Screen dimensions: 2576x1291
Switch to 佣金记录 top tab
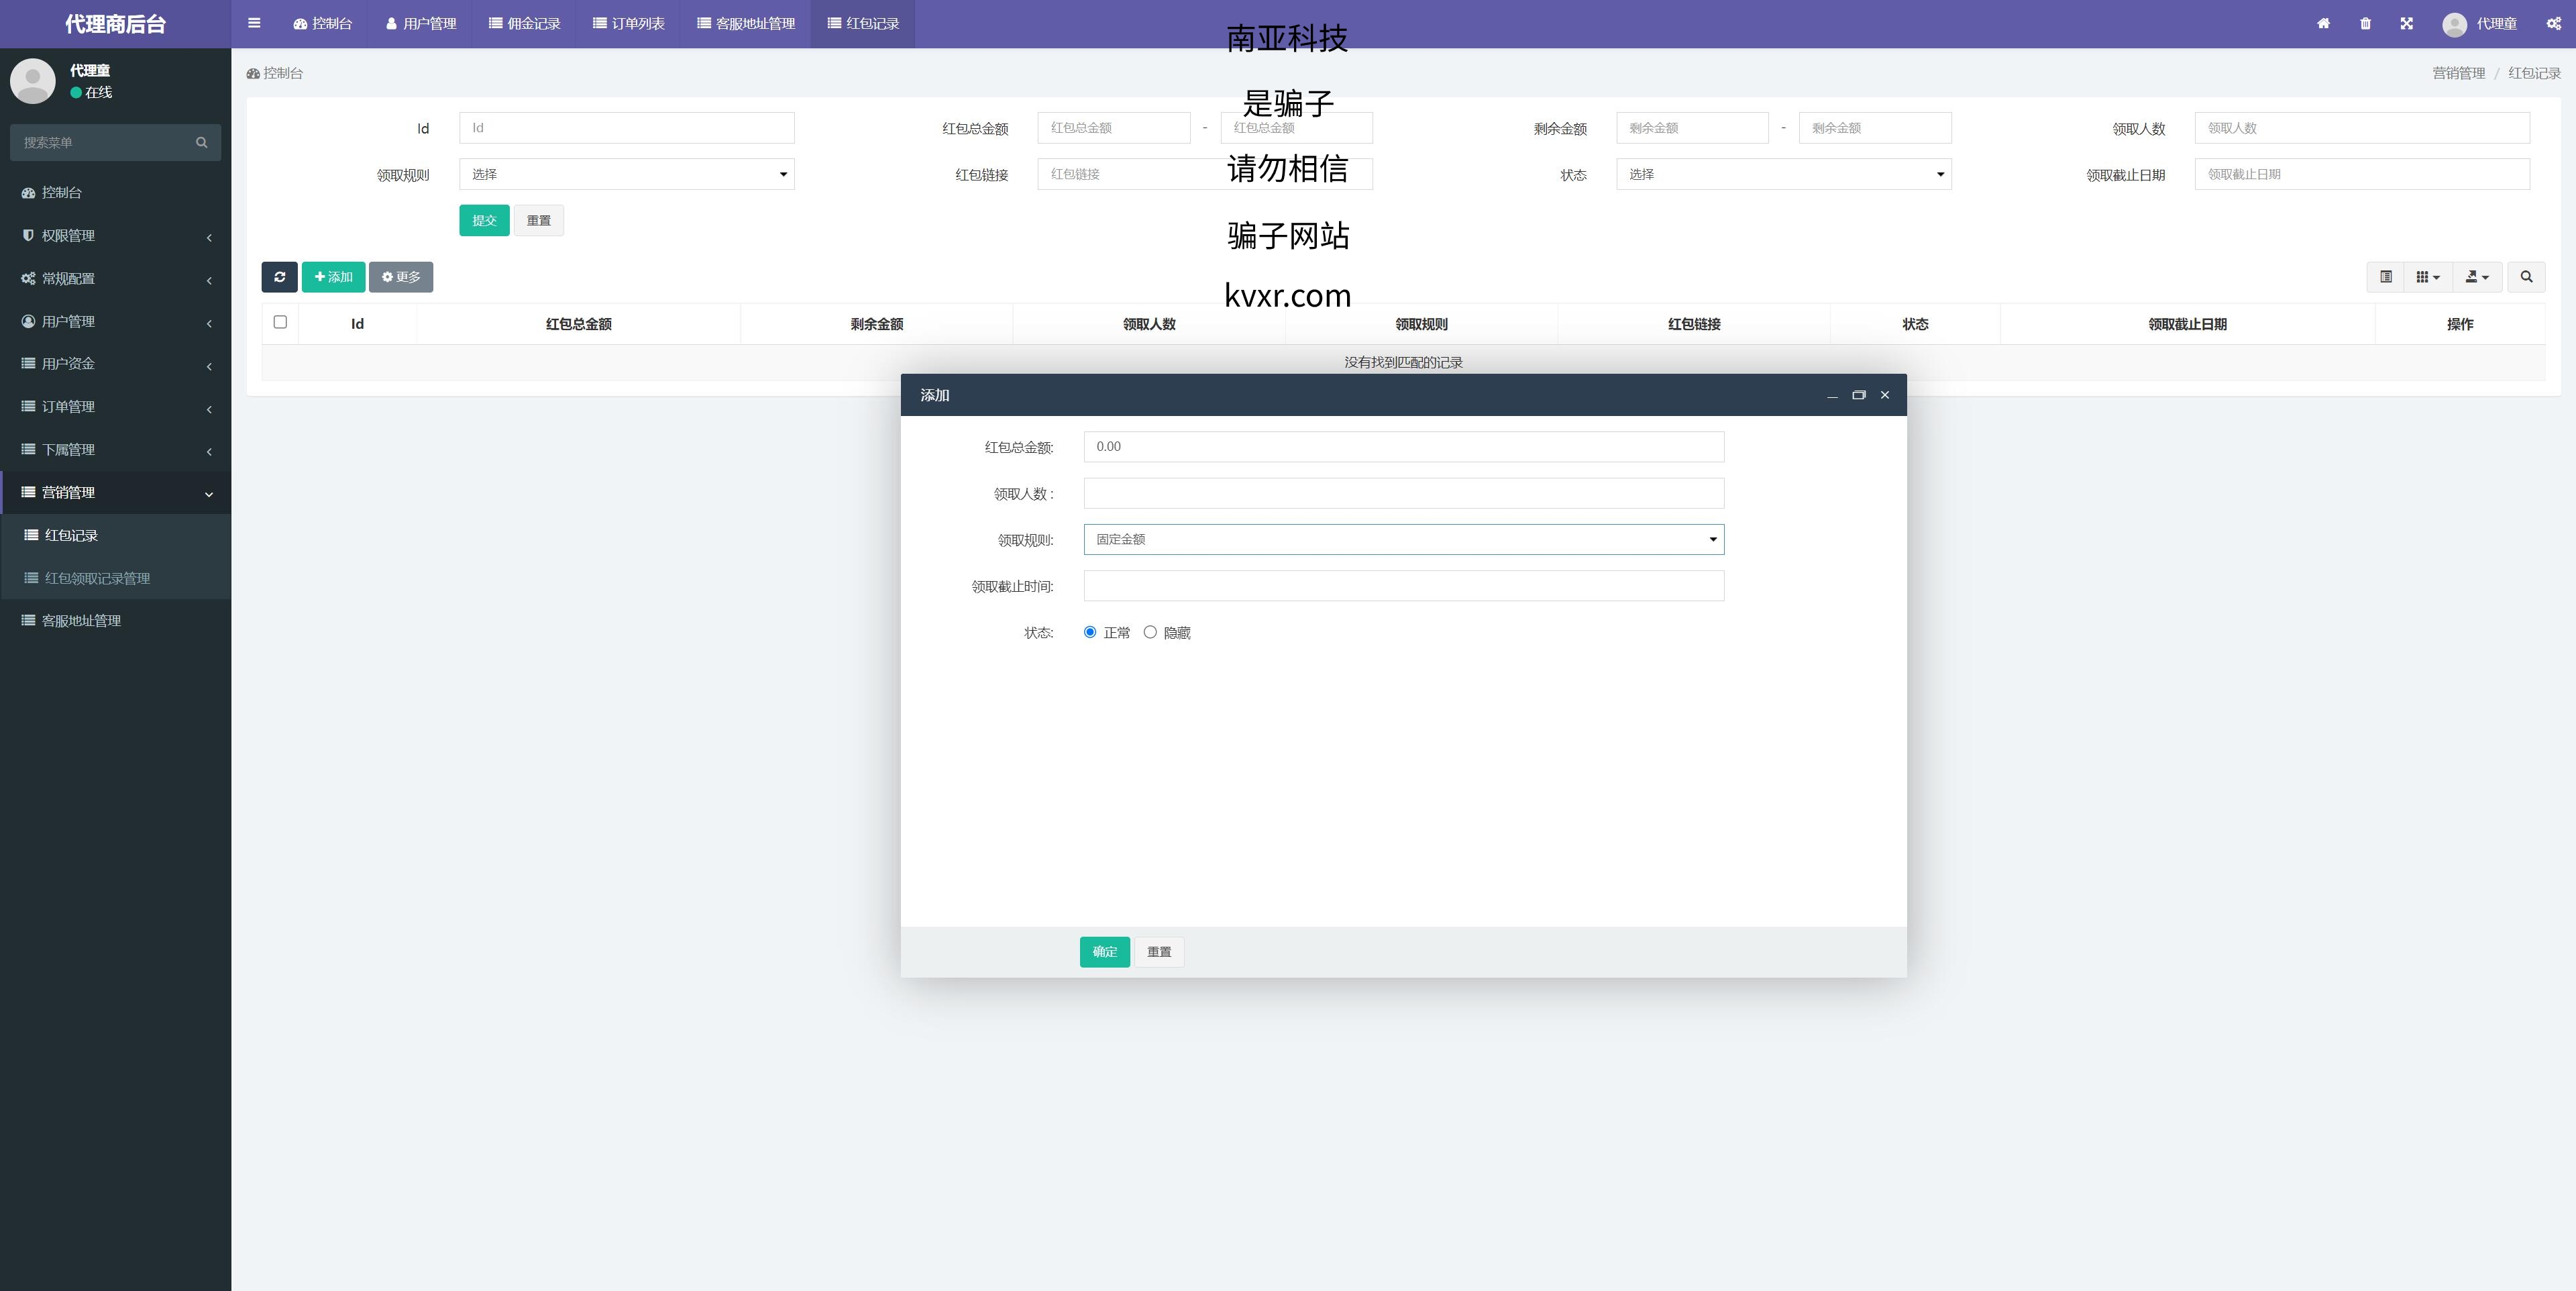(524, 24)
